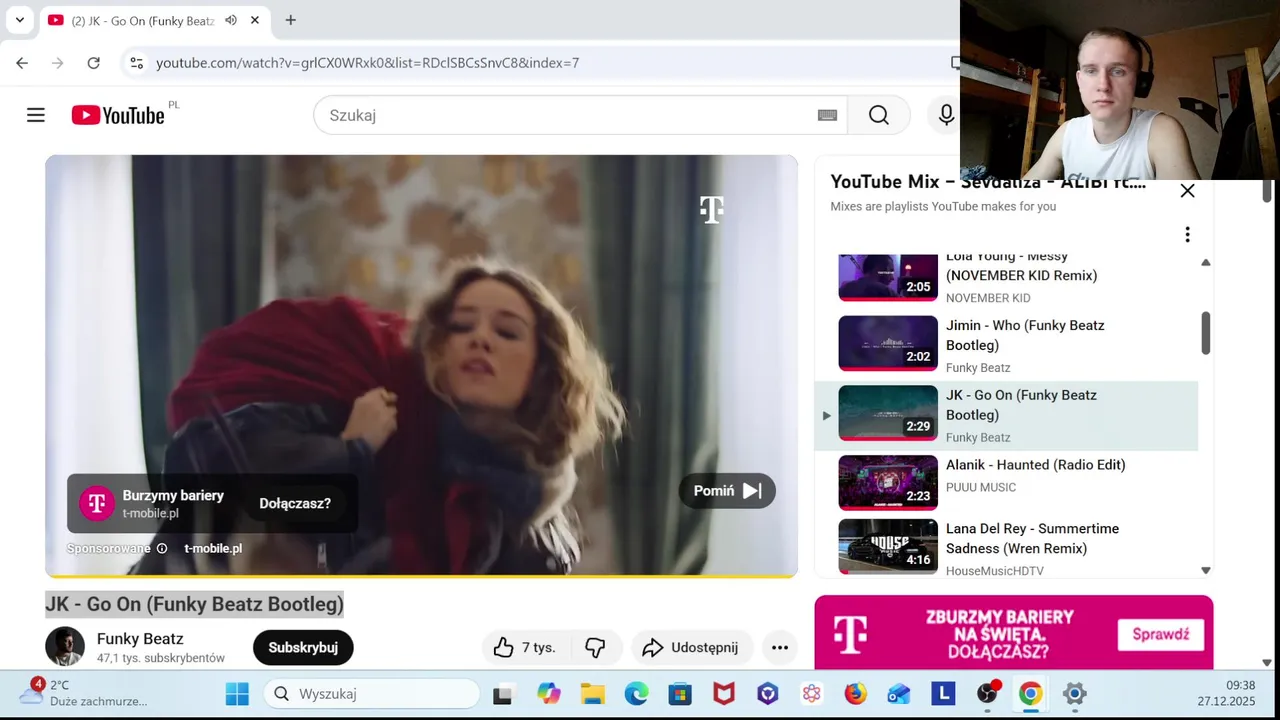Open Settings gear on taskbar
Viewport: 1280px width, 720px height.
coord(1074,694)
